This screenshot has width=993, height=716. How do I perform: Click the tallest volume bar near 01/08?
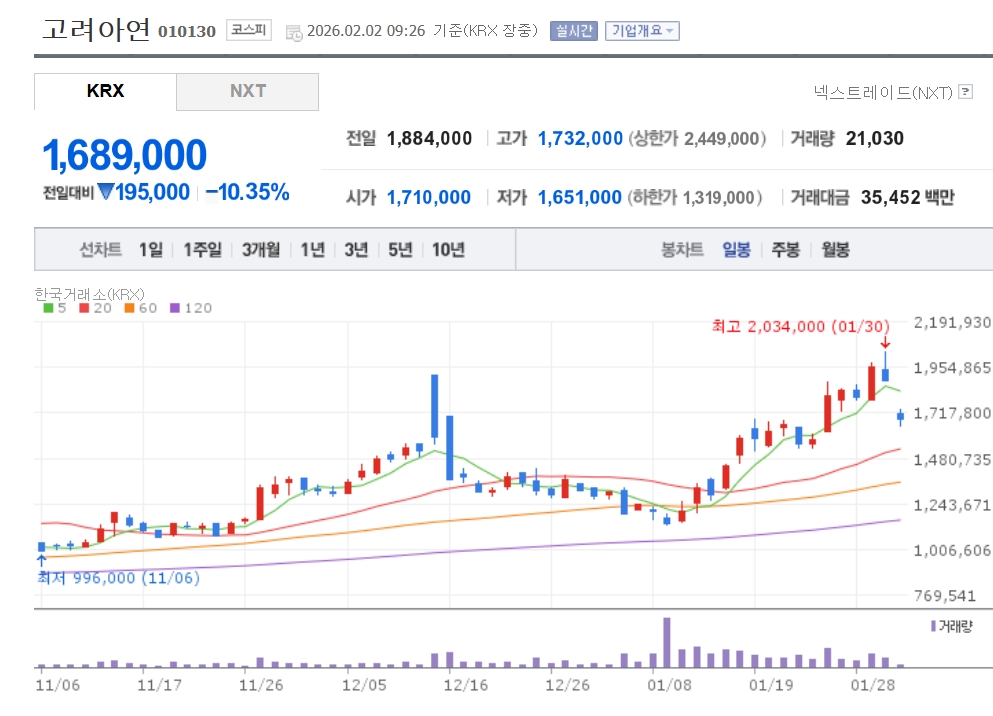(667, 642)
